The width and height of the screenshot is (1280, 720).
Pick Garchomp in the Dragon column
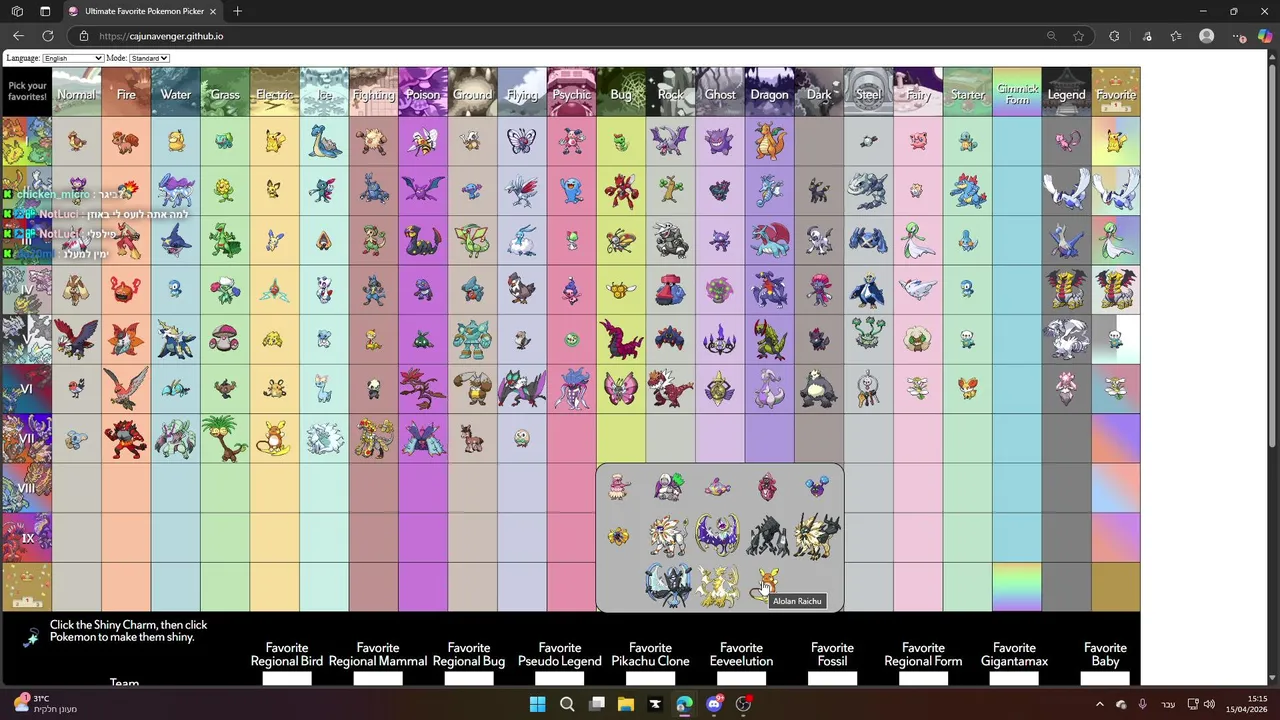pyautogui.click(x=769, y=290)
